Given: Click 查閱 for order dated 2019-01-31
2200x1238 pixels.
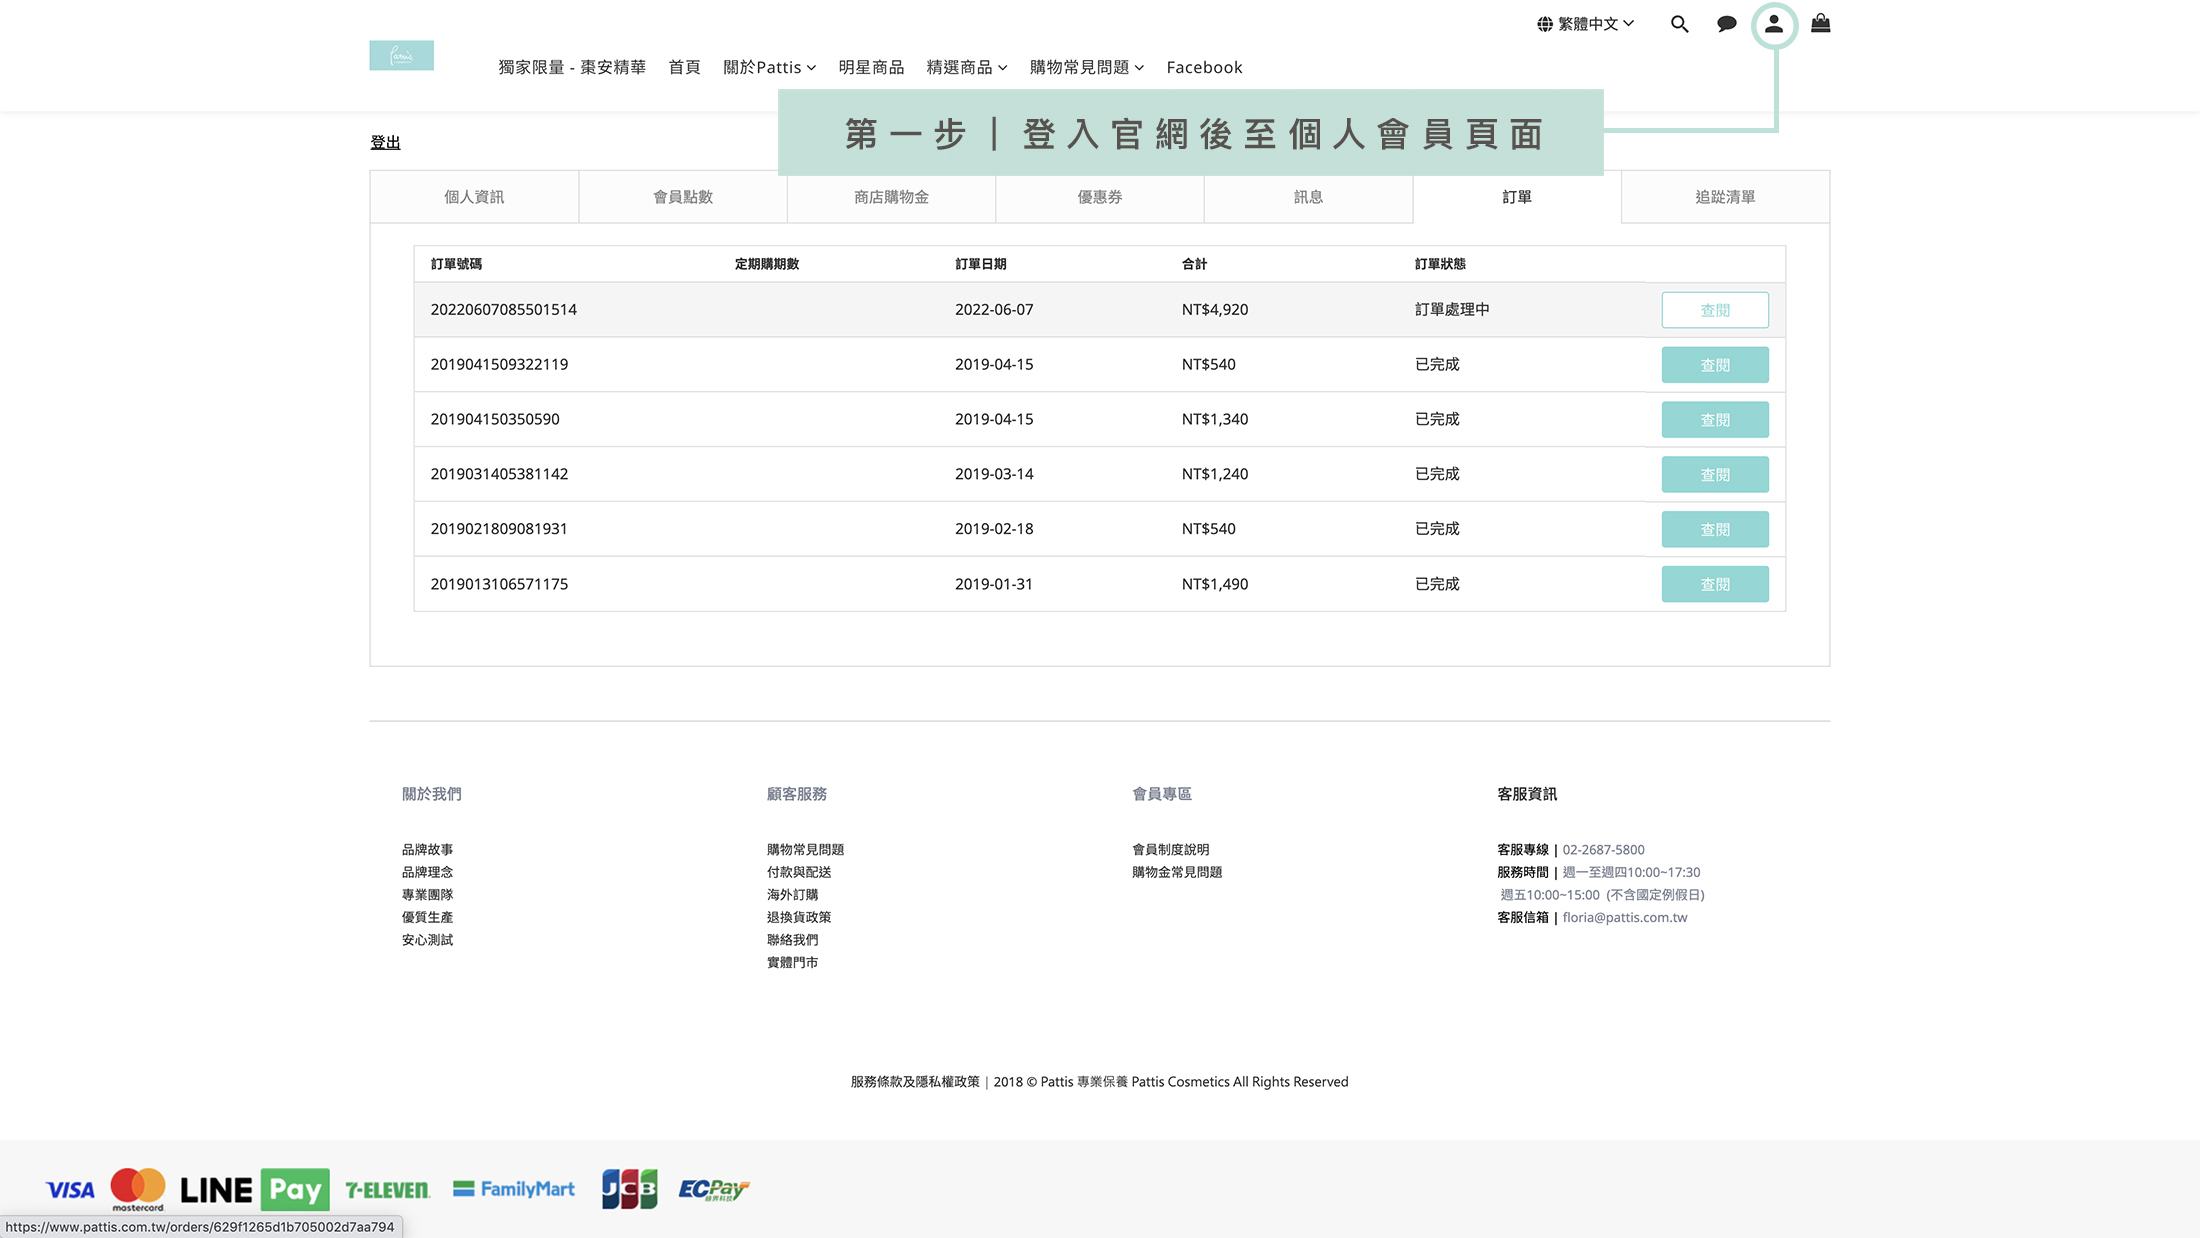Looking at the screenshot, I should (x=1714, y=584).
